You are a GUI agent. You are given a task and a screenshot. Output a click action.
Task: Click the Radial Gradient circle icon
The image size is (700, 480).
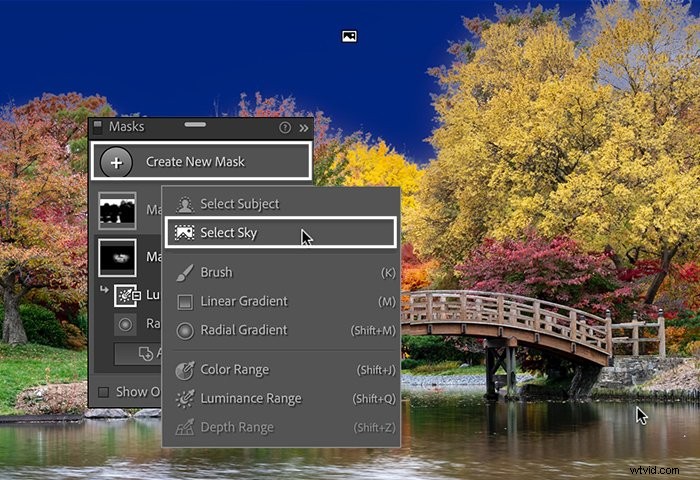click(x=185, y=331)
